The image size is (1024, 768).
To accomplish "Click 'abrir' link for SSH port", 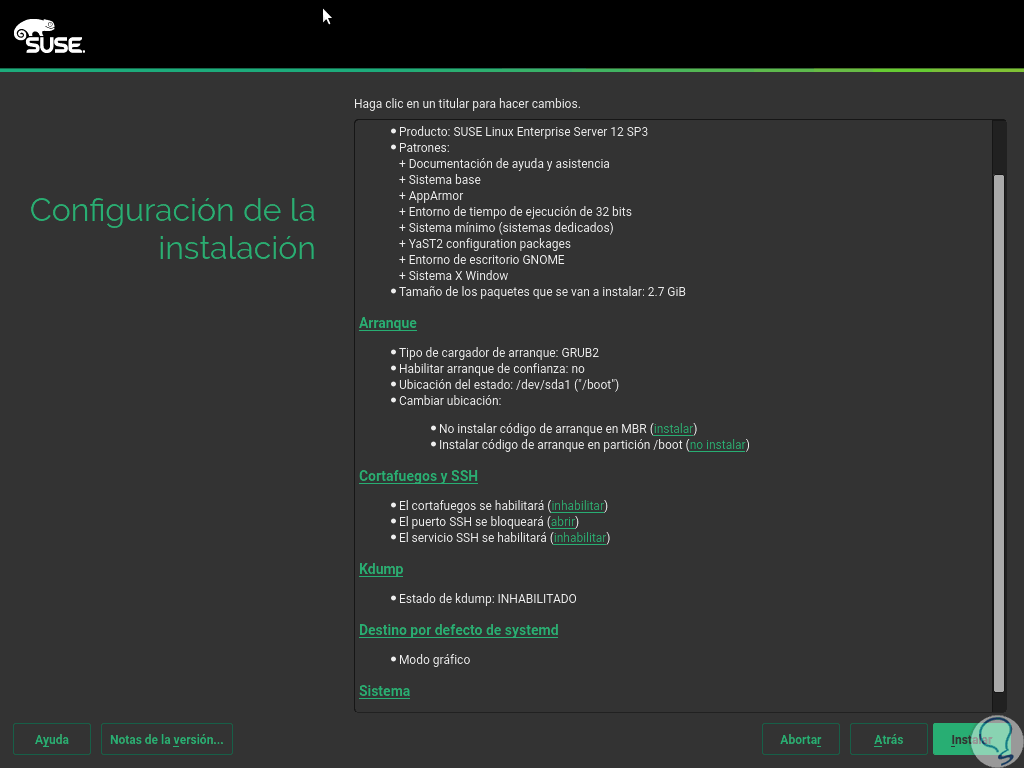I will [563, 522].
